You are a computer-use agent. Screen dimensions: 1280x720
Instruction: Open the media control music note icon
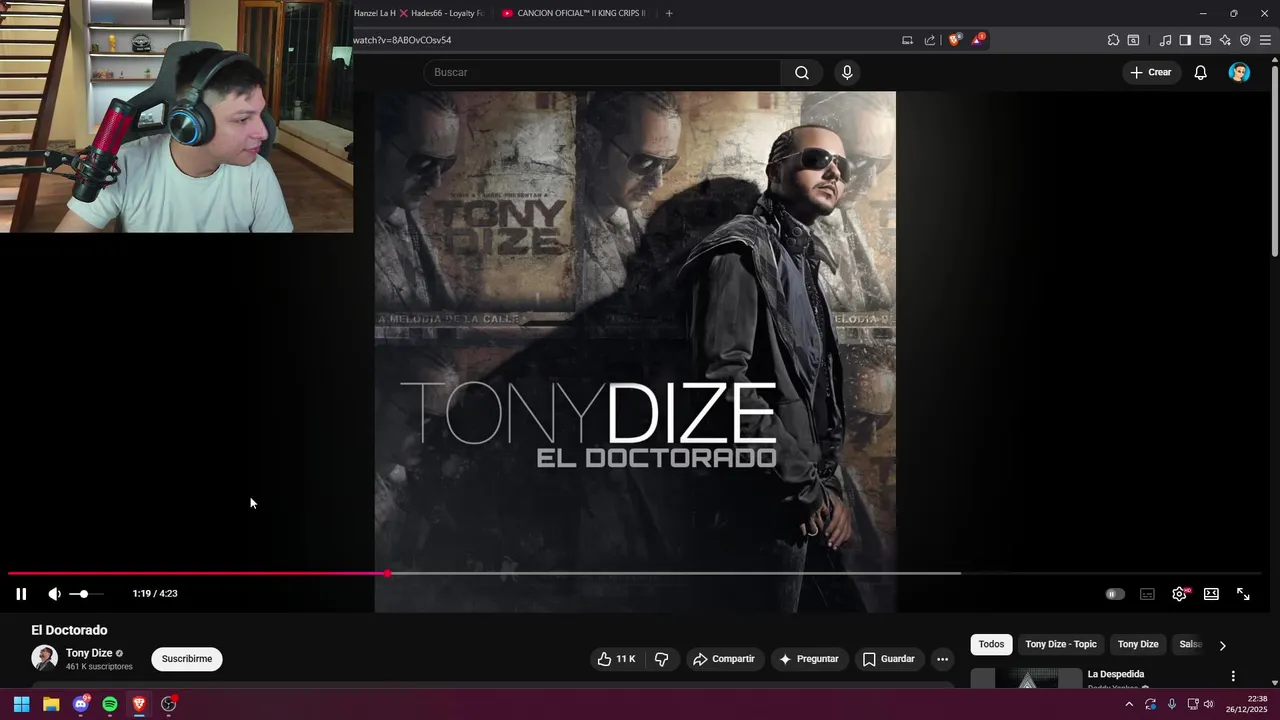(x=1165, y=40)
